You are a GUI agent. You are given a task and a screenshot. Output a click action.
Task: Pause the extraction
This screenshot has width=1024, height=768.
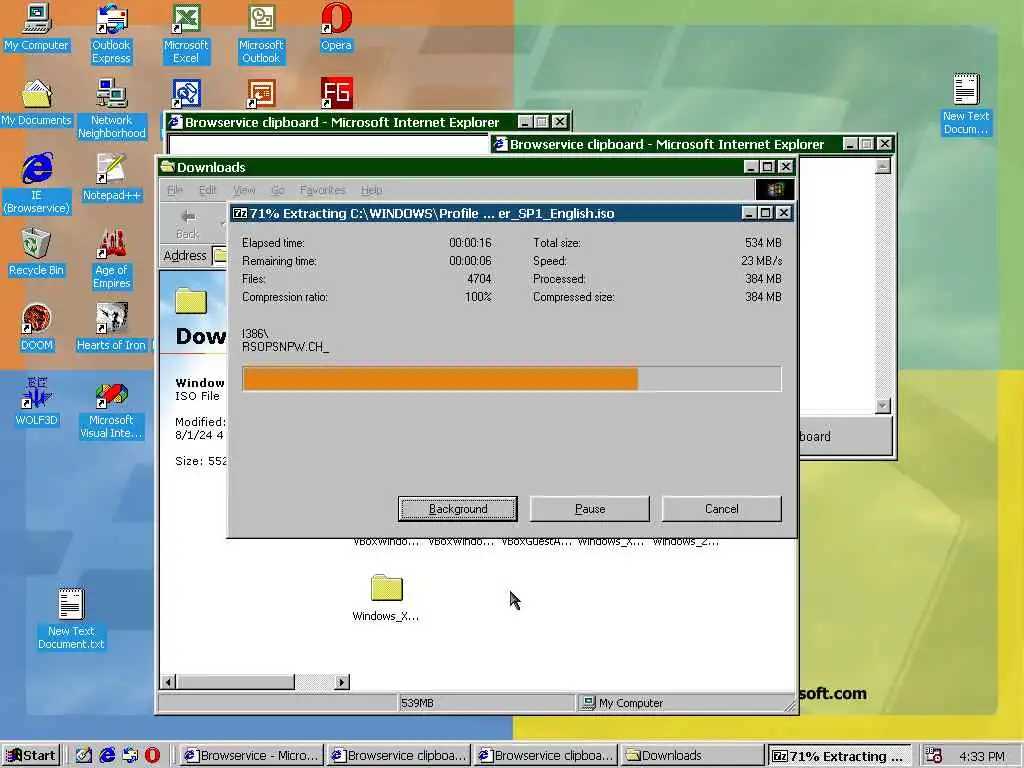tap(590, 509)
